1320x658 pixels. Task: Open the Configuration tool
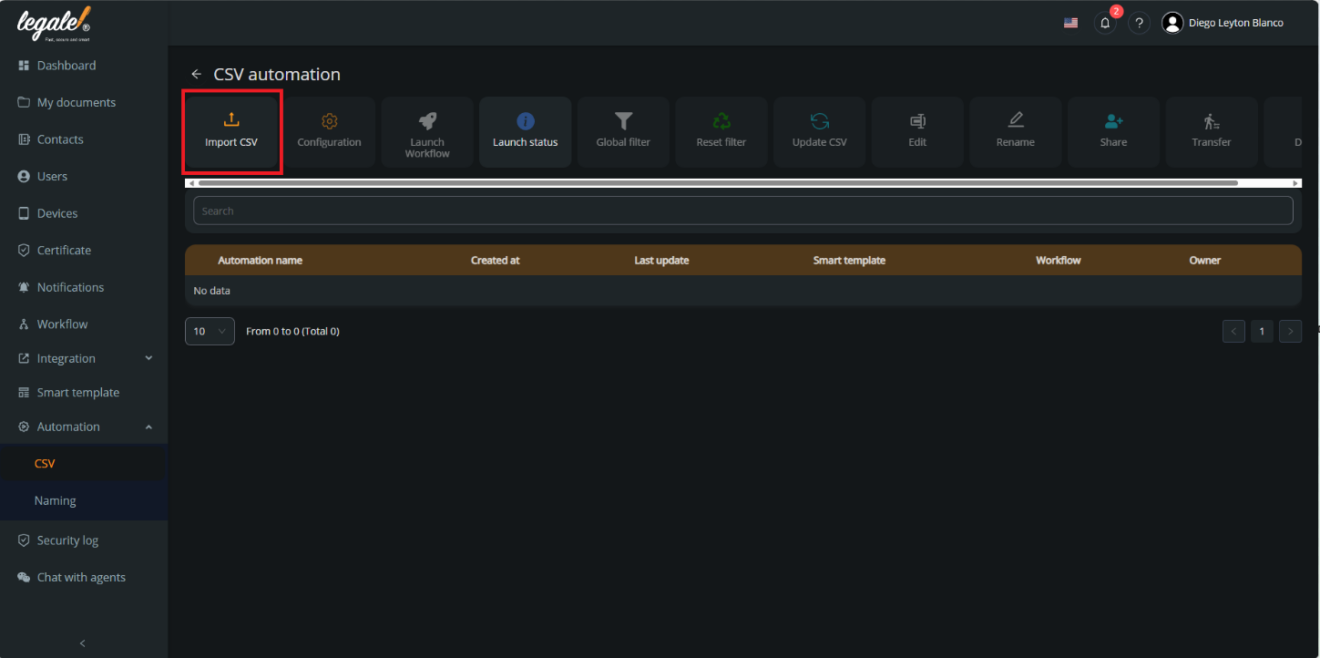pyautogui.click(x=329, y=131)
